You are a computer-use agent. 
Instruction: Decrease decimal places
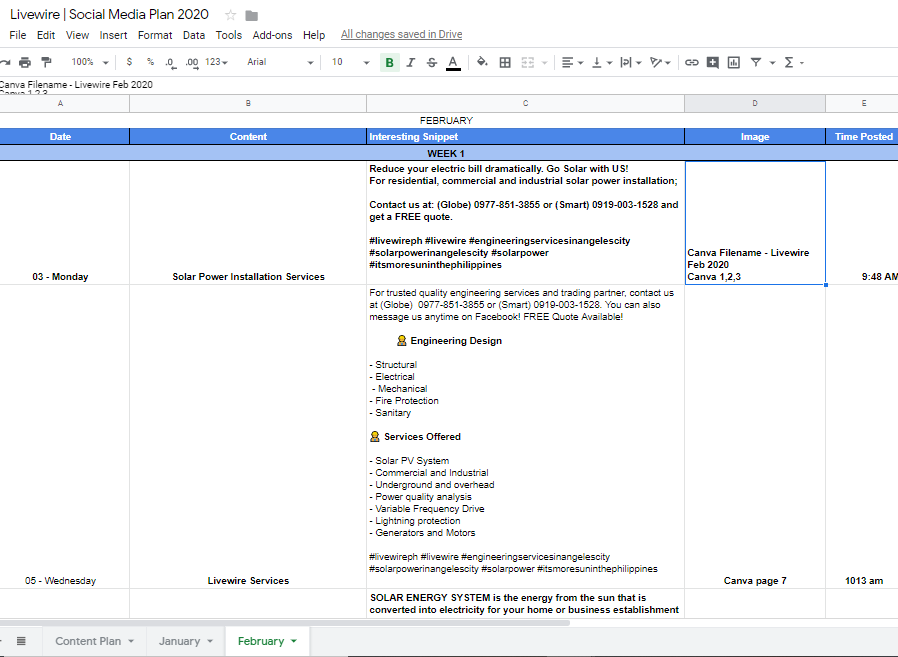[x=171, y=62]
